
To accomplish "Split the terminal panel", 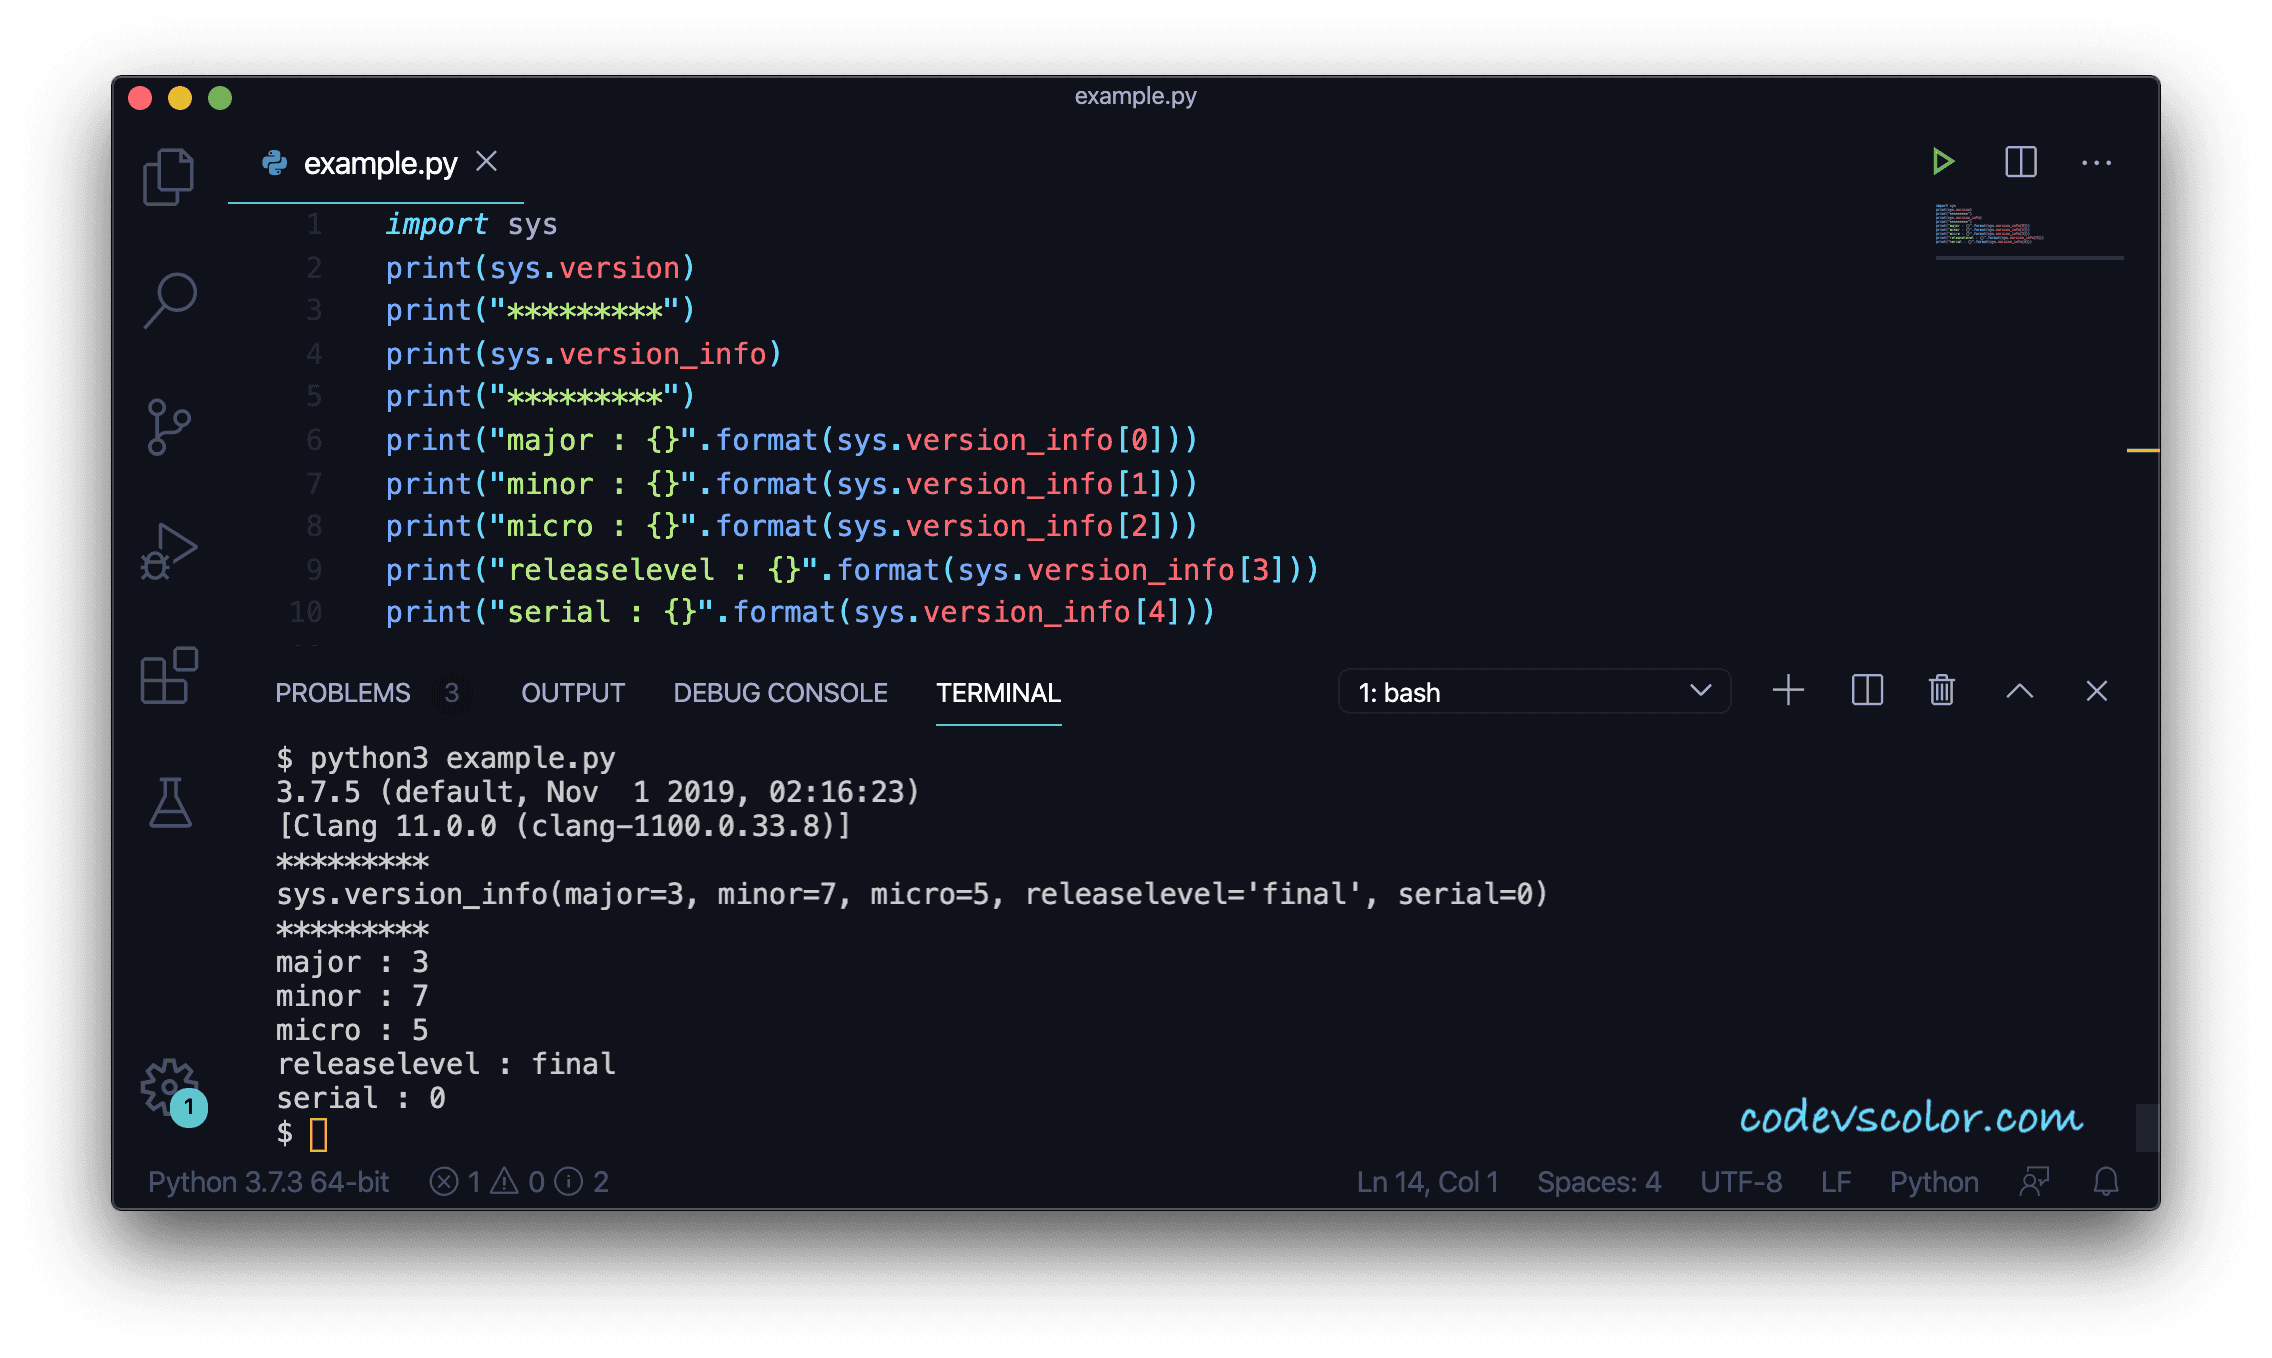I will (1866, 690).
